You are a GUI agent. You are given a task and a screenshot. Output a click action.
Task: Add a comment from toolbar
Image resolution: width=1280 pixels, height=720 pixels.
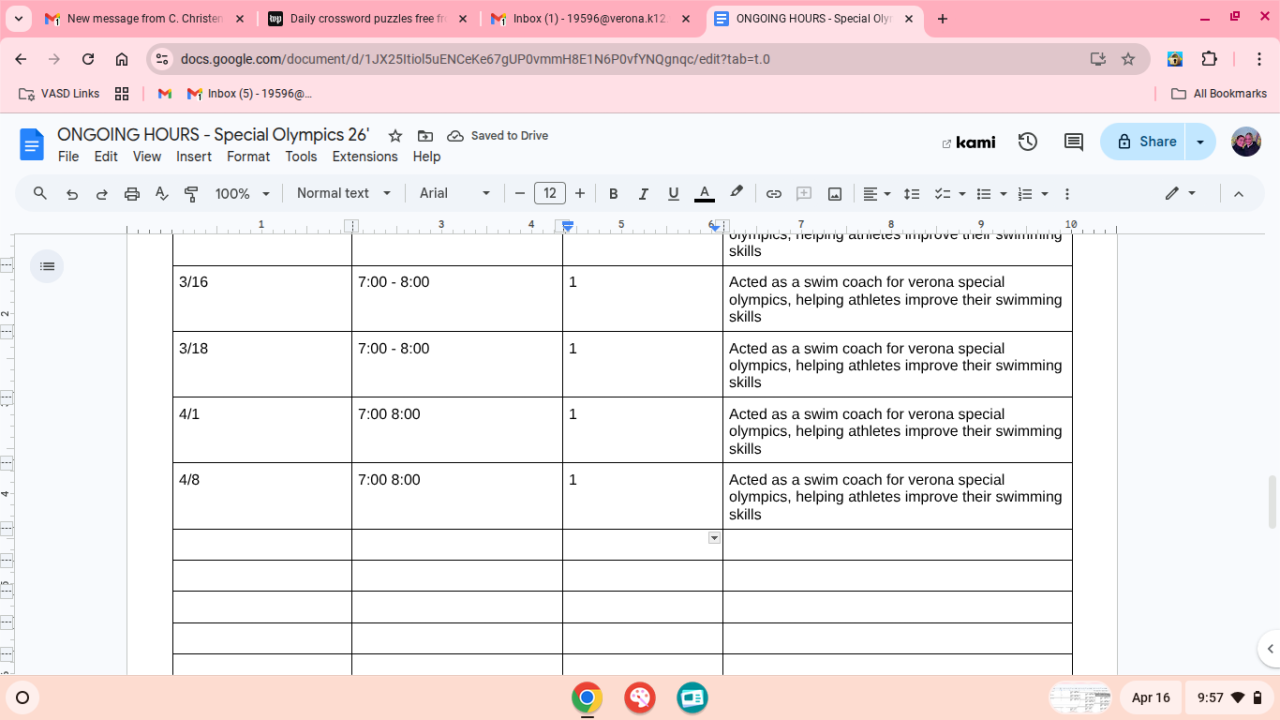(x=804, y=194)
